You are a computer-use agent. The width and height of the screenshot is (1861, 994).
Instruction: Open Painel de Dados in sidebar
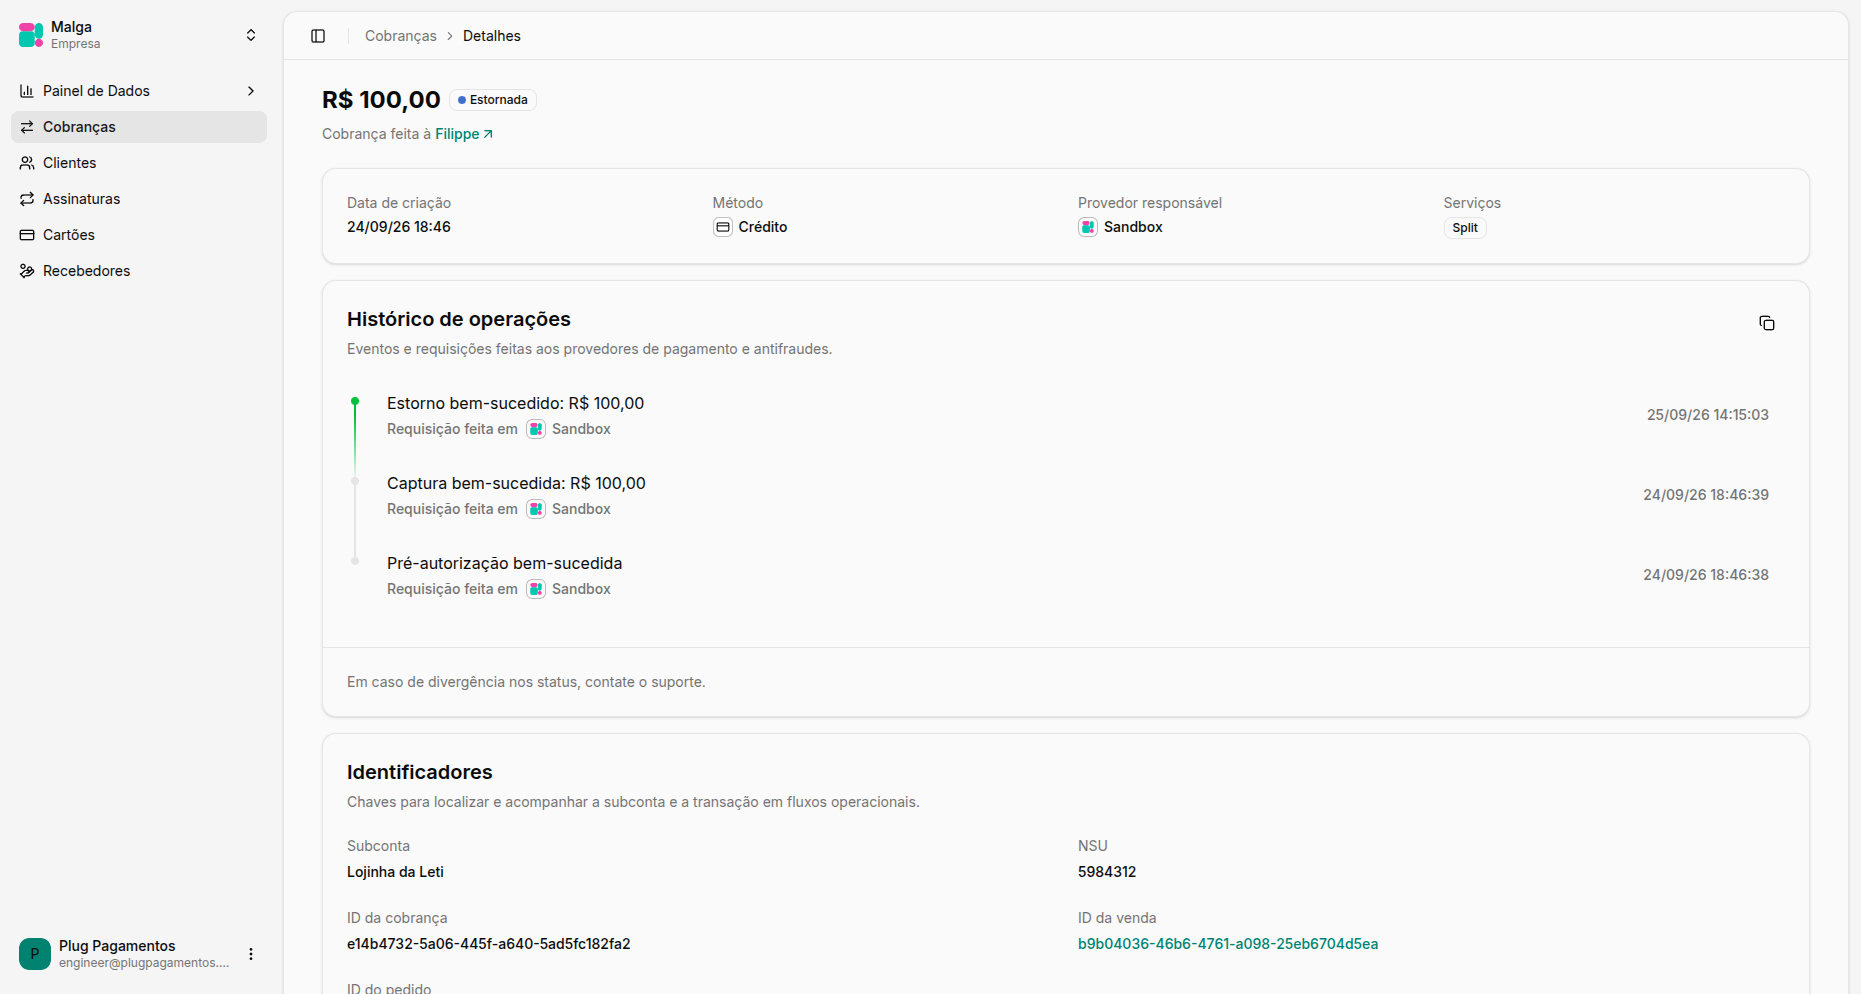coord(139,91)
